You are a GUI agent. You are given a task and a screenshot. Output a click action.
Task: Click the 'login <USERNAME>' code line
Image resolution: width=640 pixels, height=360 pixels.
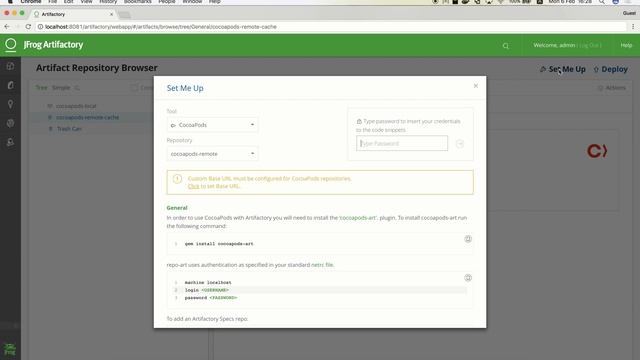207,290
